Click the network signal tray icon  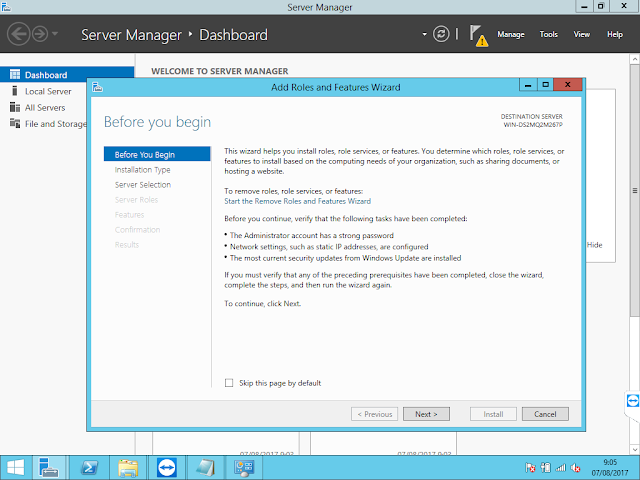561,468
